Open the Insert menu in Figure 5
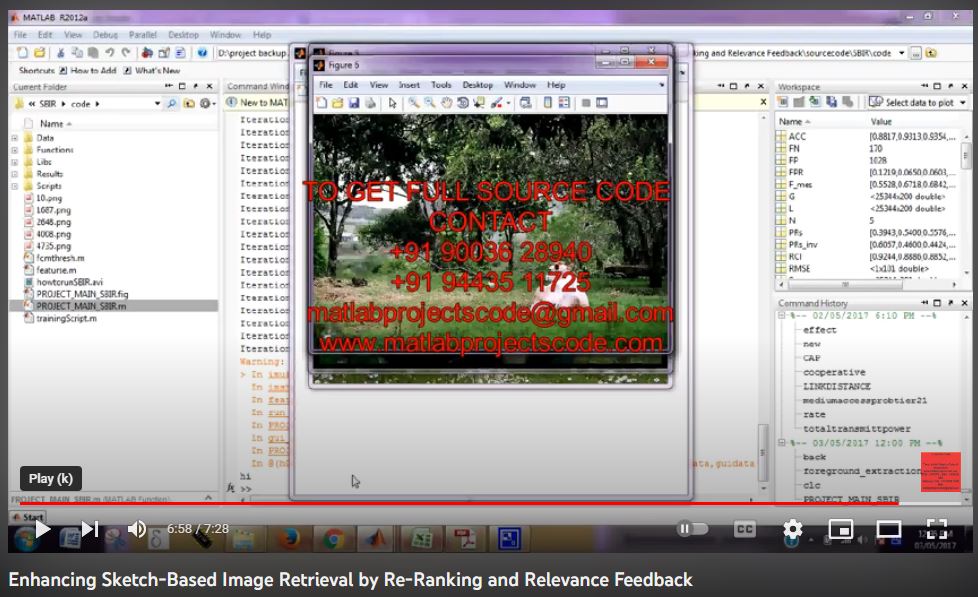 (x=409, y=86)
